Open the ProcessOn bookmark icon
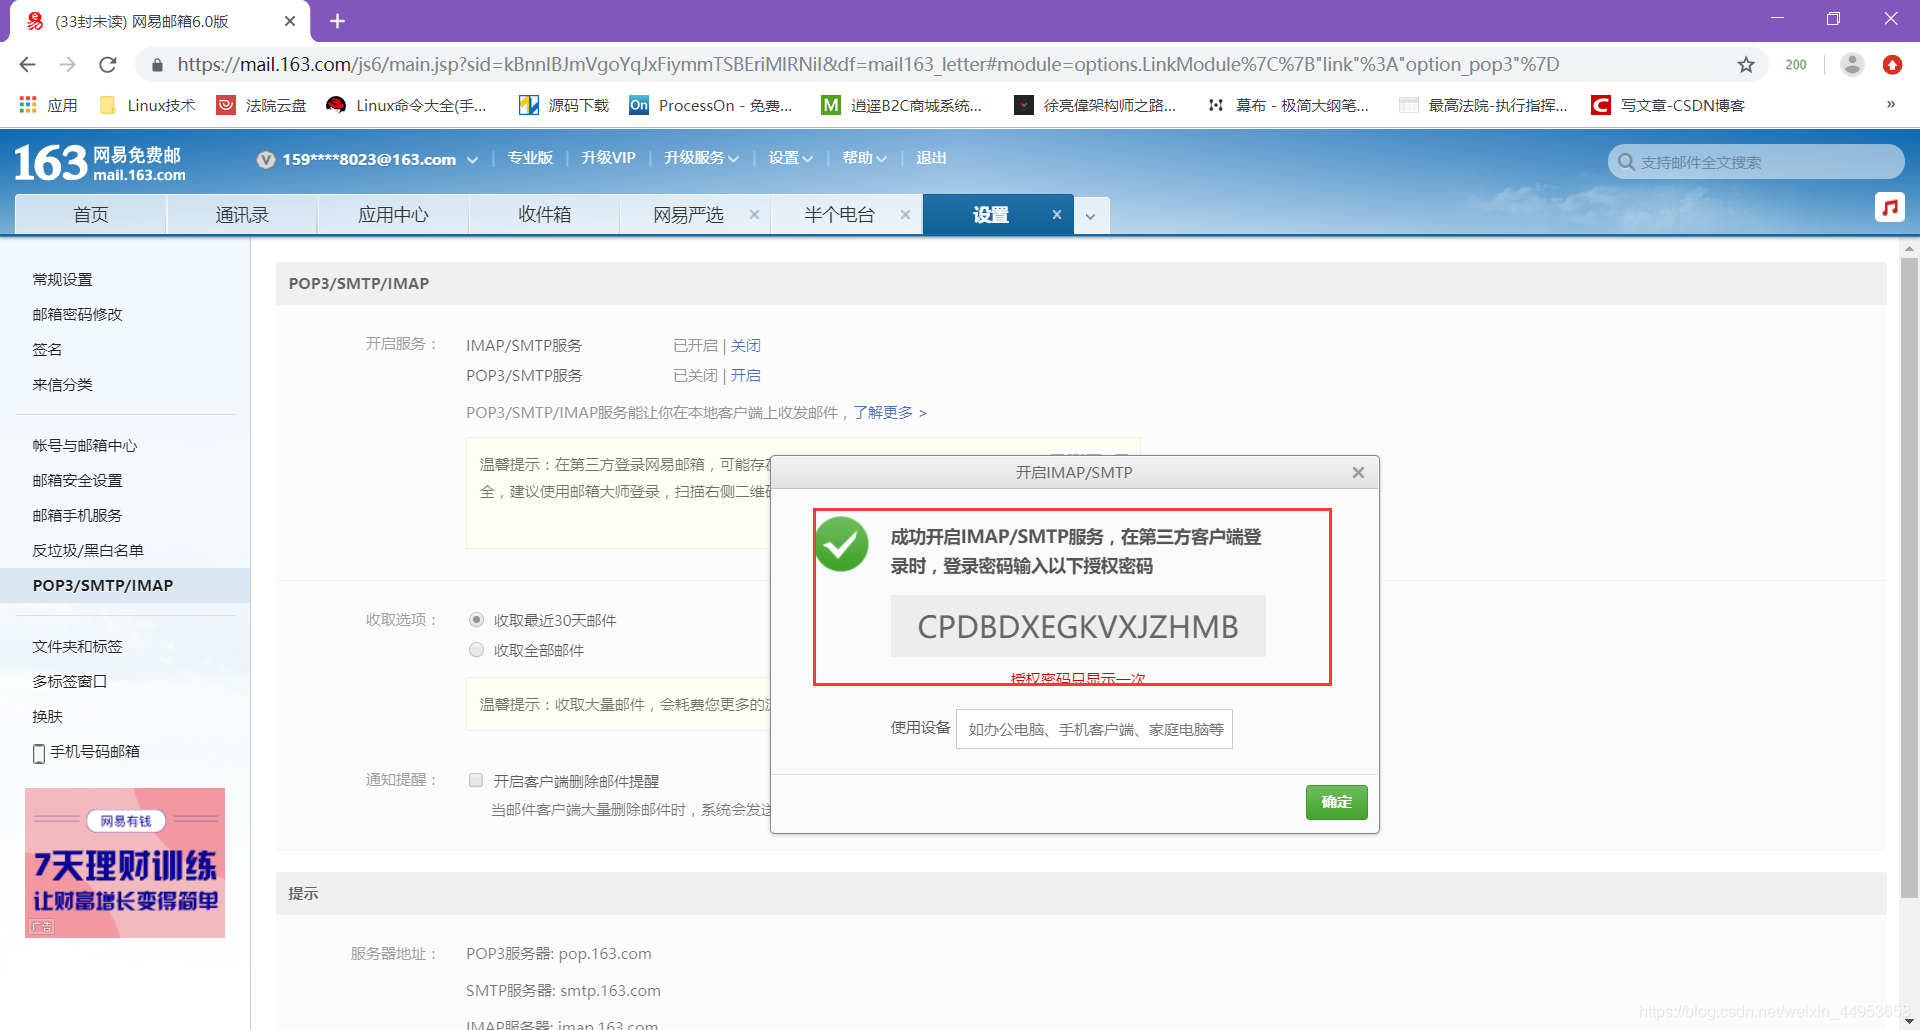The height and width of the screenshot is (1030, 1920). (x=638, y=105)
